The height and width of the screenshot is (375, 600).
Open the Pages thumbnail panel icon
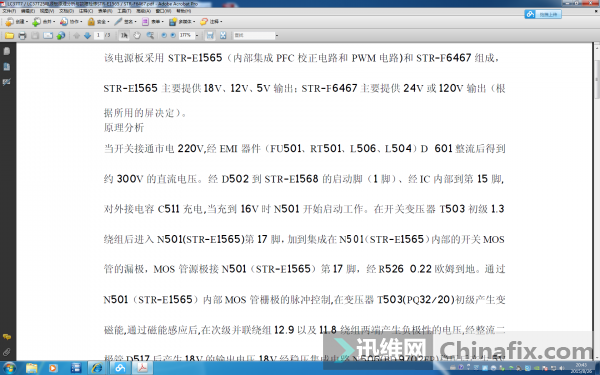pos(7,51)
